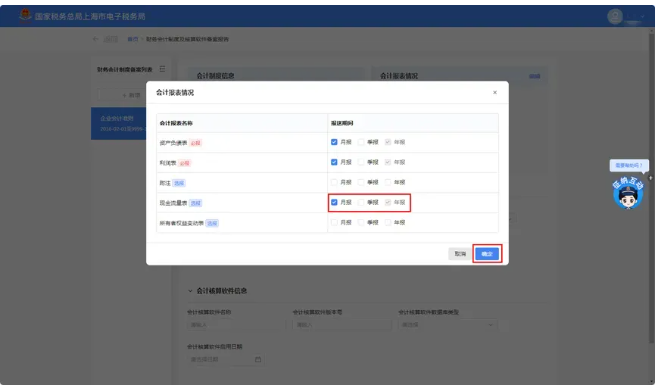Click the edit link in 会计报表情况 header
Screen dimensions: 659x388
coord(534,76)
